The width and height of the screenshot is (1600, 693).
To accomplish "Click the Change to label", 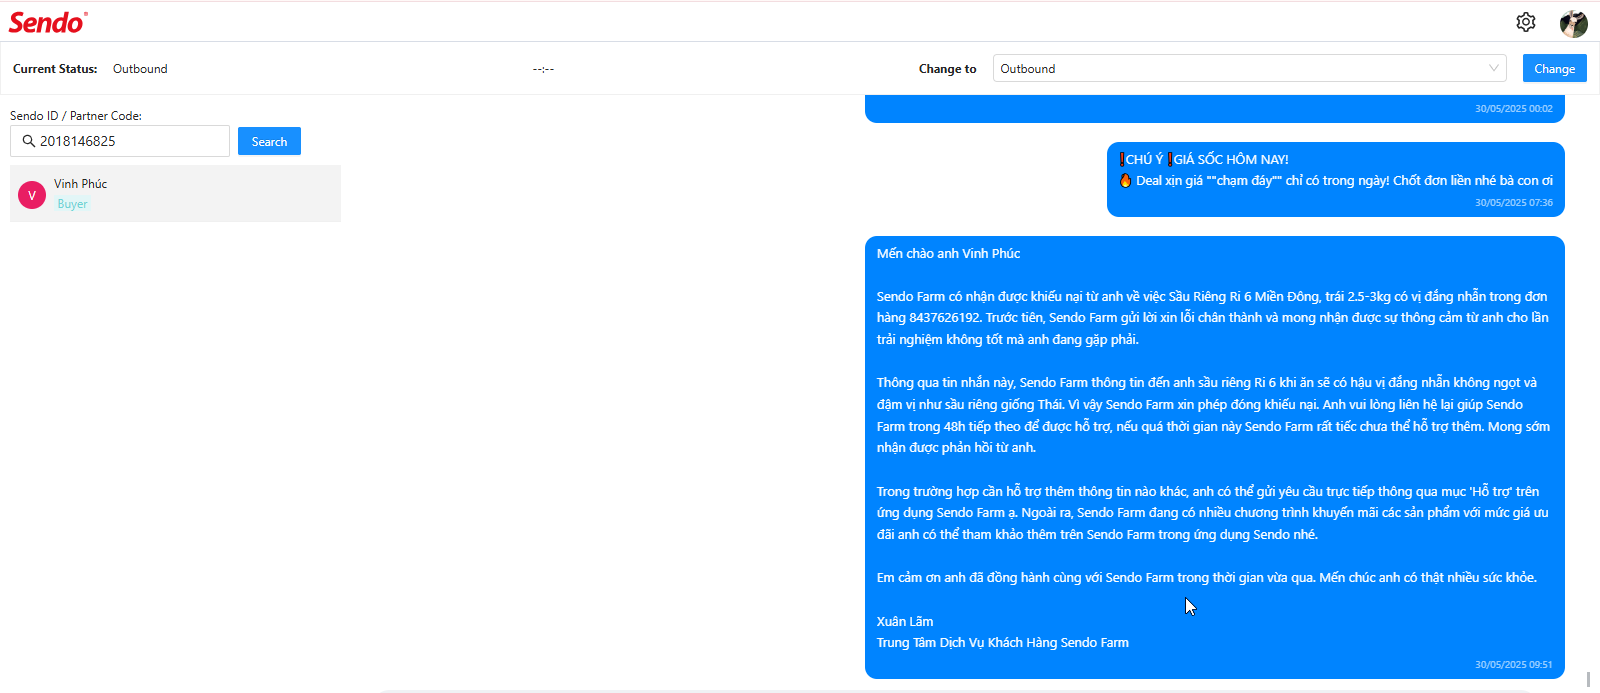I will click(947, 69).
